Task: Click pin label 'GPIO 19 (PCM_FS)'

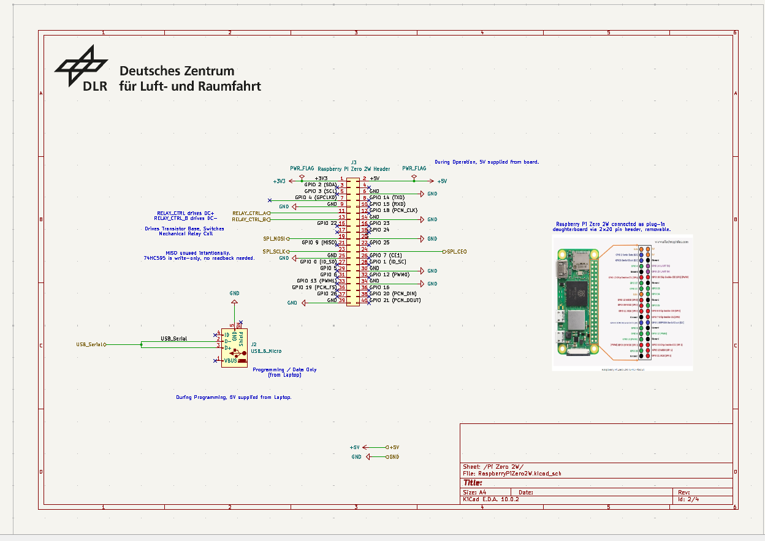Action: click(315, 287)
